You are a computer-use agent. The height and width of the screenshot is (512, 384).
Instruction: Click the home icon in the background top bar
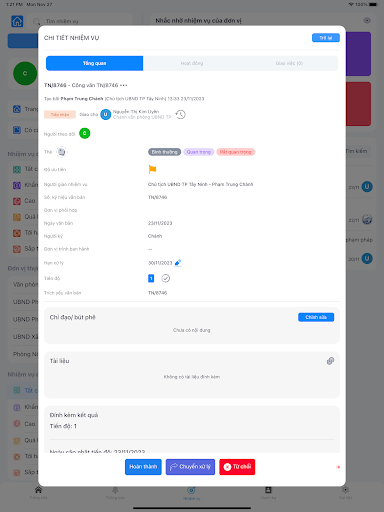coord(17,21)
